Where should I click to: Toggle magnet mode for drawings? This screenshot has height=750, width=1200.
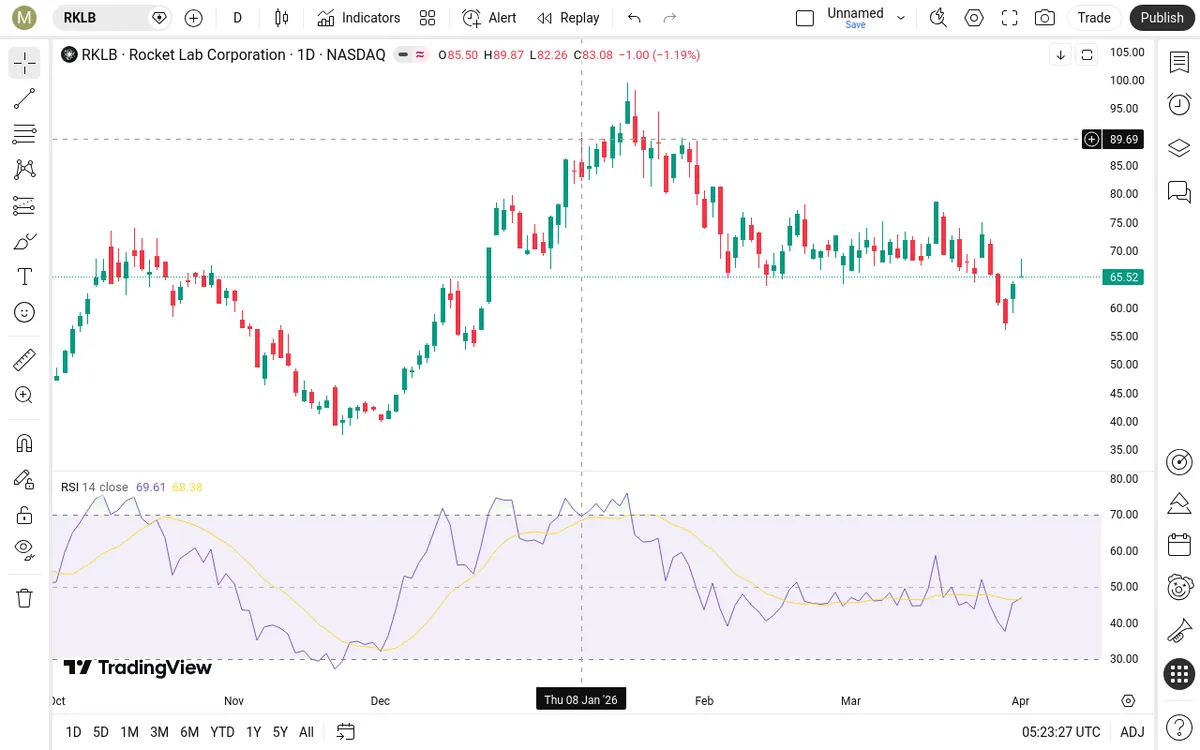tap(25, 443)
